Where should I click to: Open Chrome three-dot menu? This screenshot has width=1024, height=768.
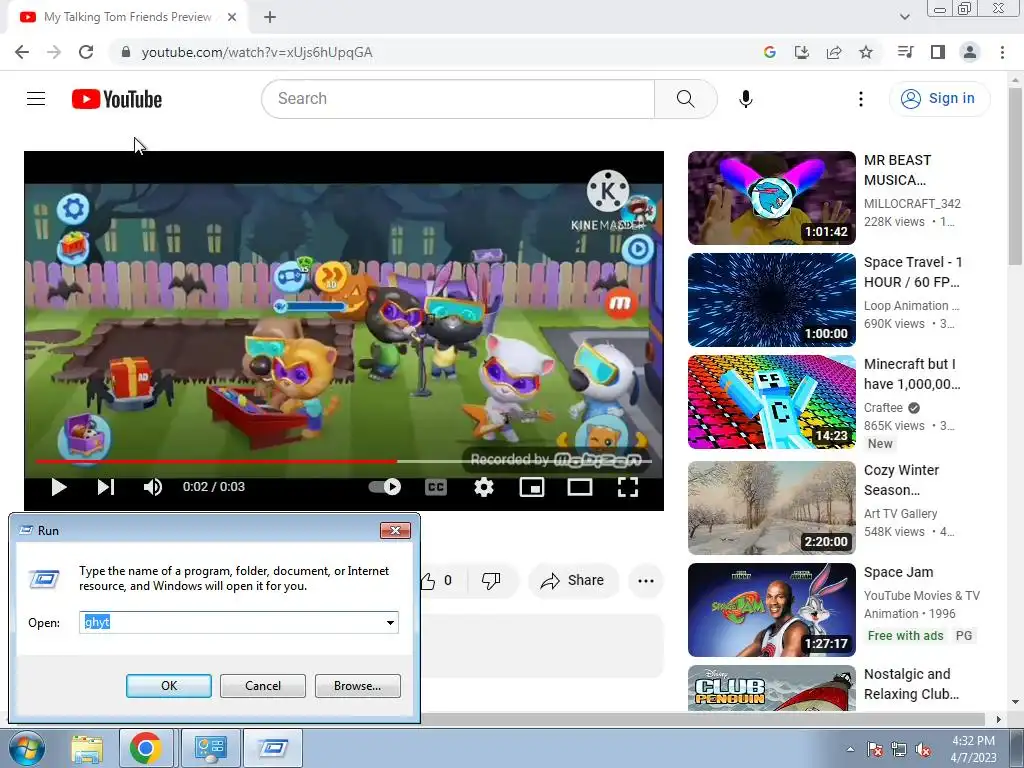click(1002, 52)
